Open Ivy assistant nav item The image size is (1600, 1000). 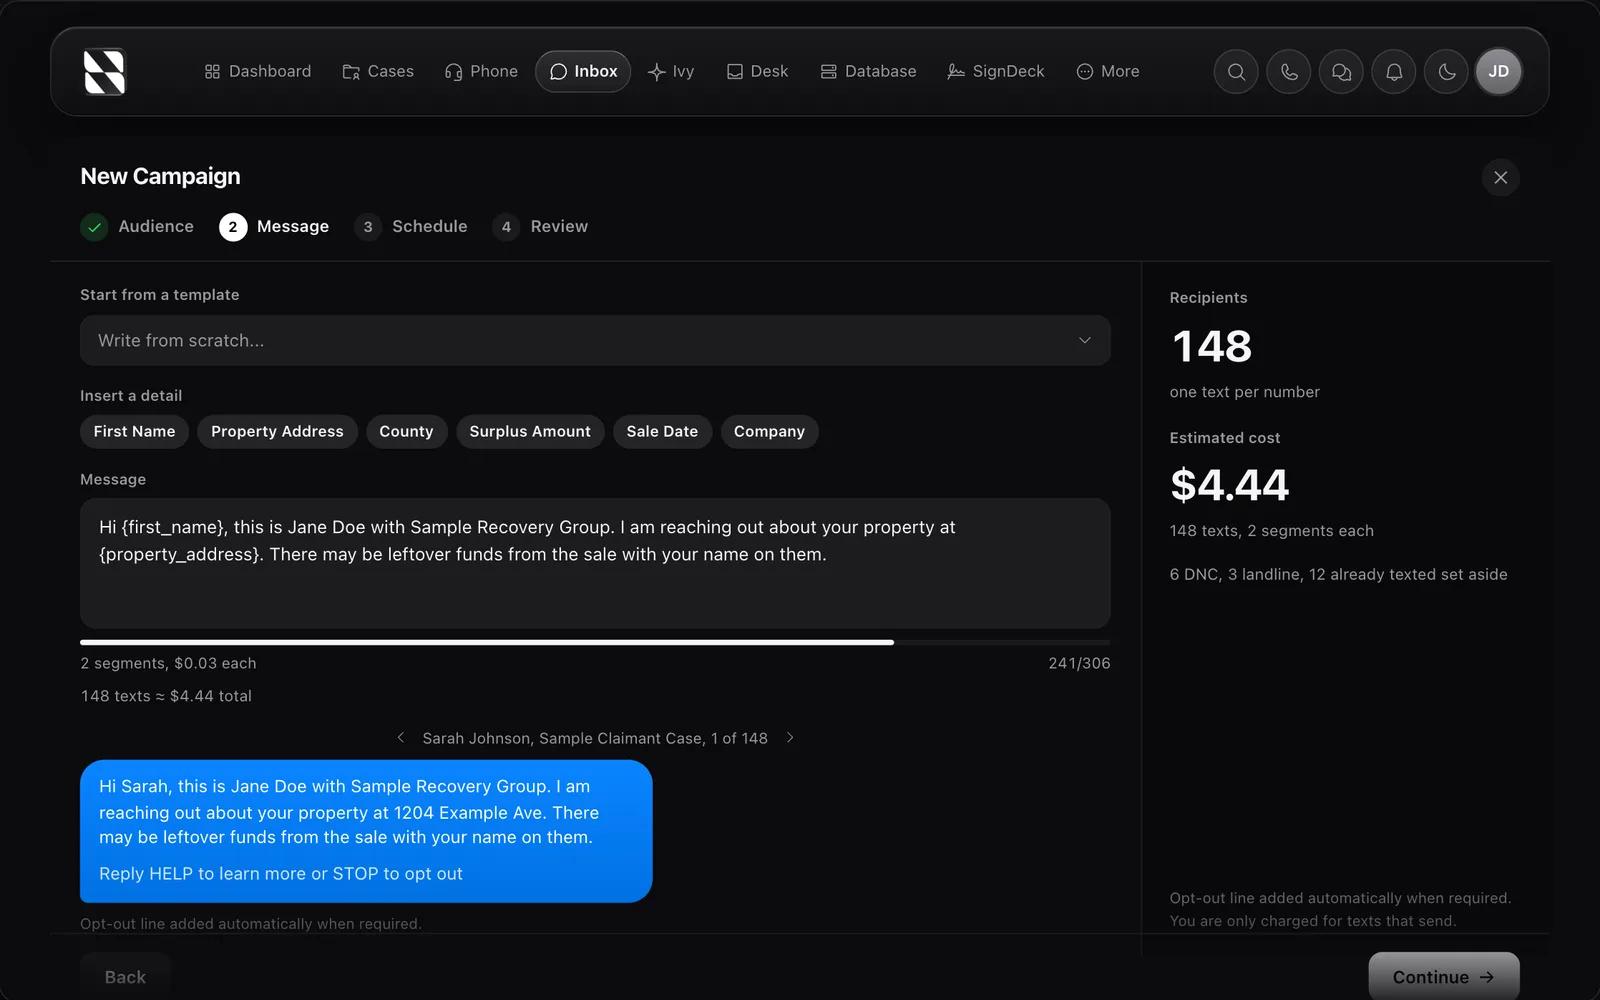pyautogui.click(x=671, y=72)
